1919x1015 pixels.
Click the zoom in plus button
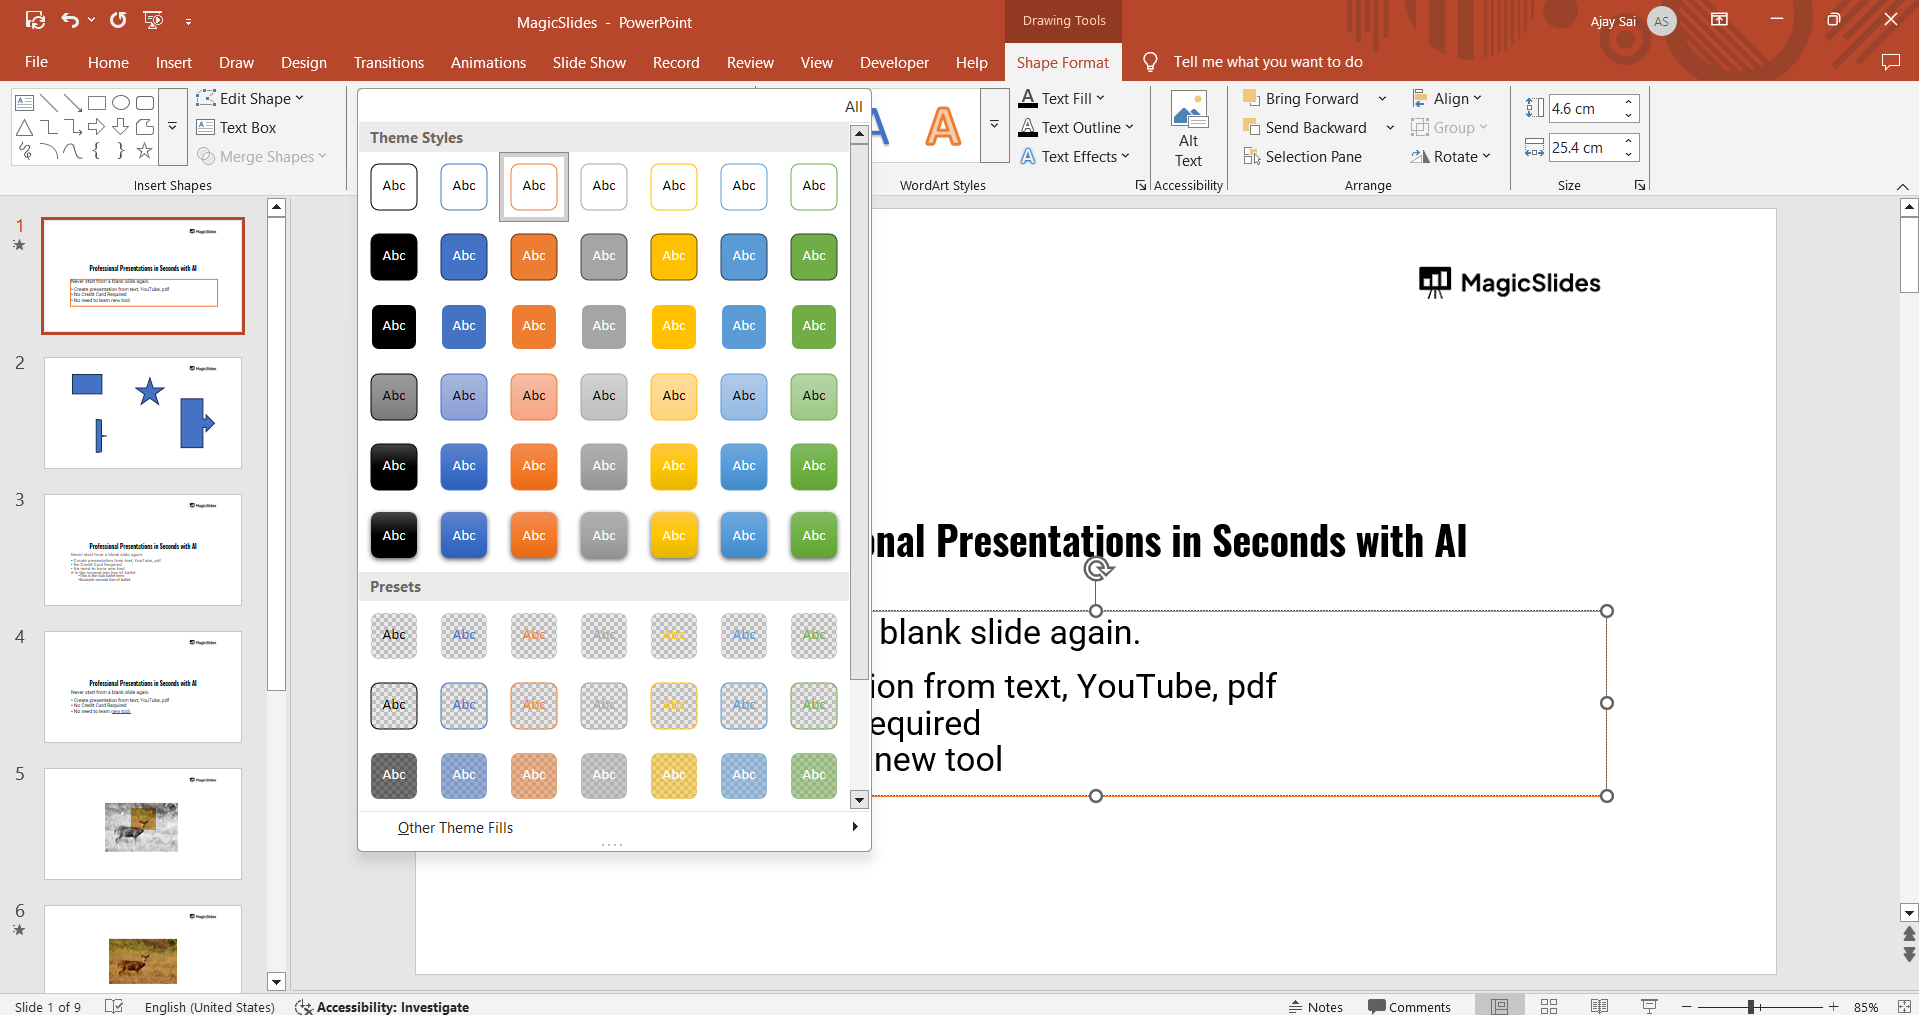click(x=1833, y=1007)
